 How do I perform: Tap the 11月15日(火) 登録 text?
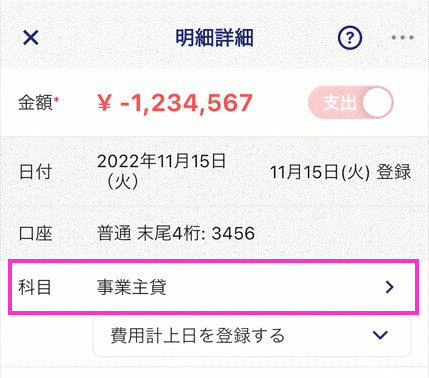[x=340, y=172]
